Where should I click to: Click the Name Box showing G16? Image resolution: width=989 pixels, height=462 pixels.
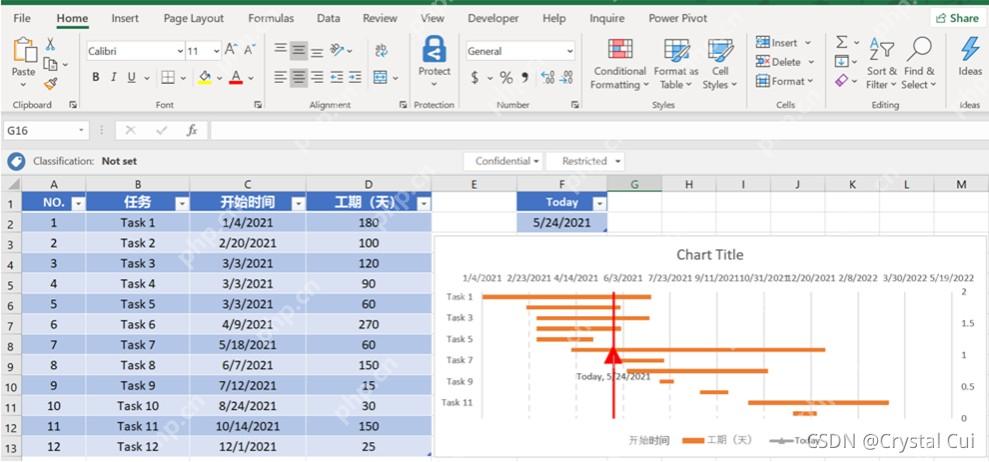click(x=45, y=131)
